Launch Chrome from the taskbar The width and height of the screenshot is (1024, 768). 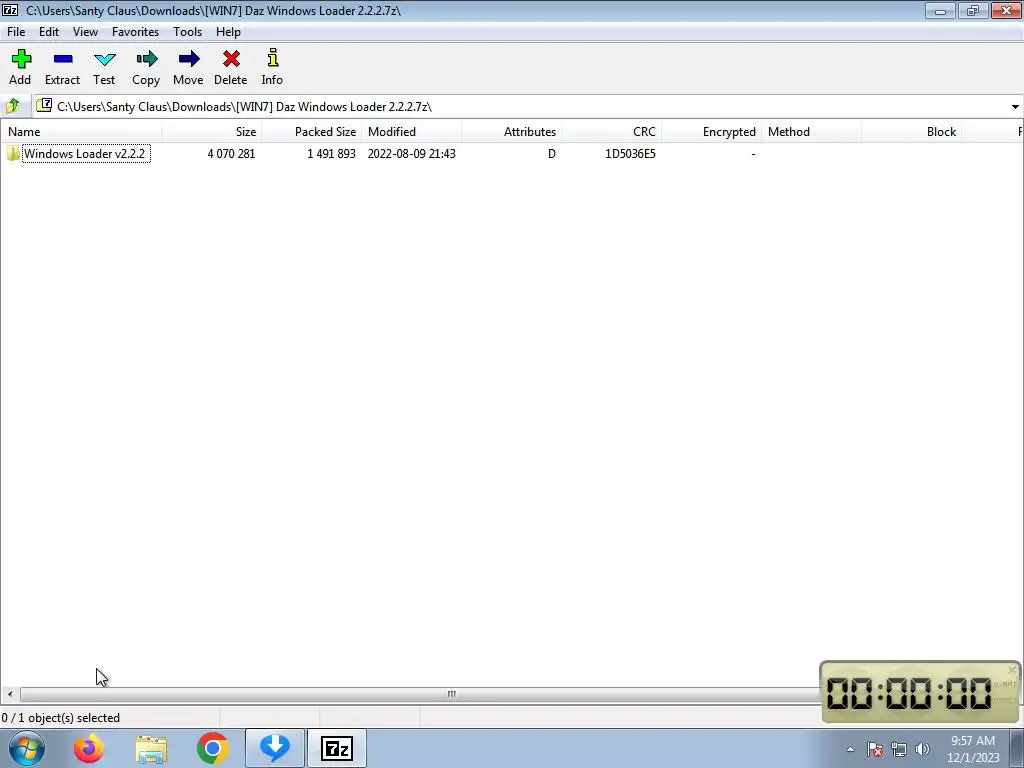click(212, 748)
